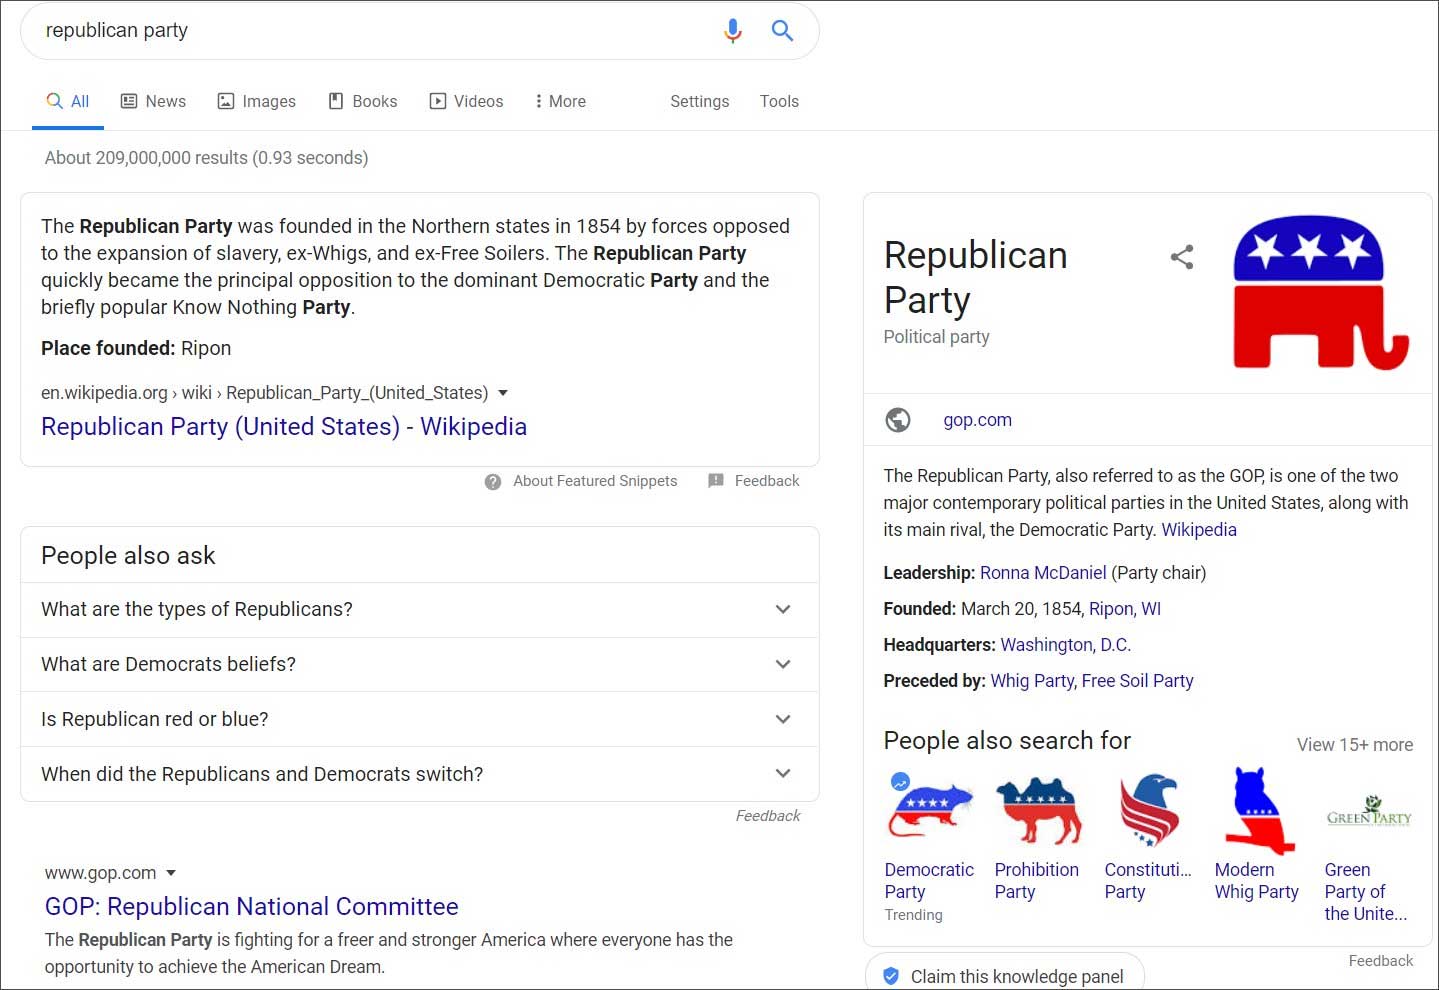1439x990 pixels.
Task: Click the Constituti... Party text link
Action: click(x=1148, y=881)
